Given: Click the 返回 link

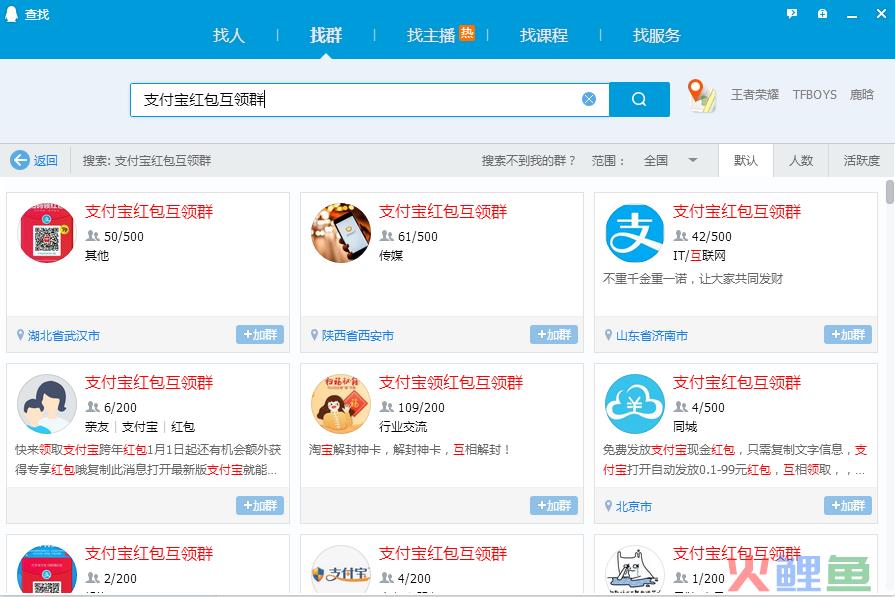Looking at the screenshot, I should coord(46,160).
